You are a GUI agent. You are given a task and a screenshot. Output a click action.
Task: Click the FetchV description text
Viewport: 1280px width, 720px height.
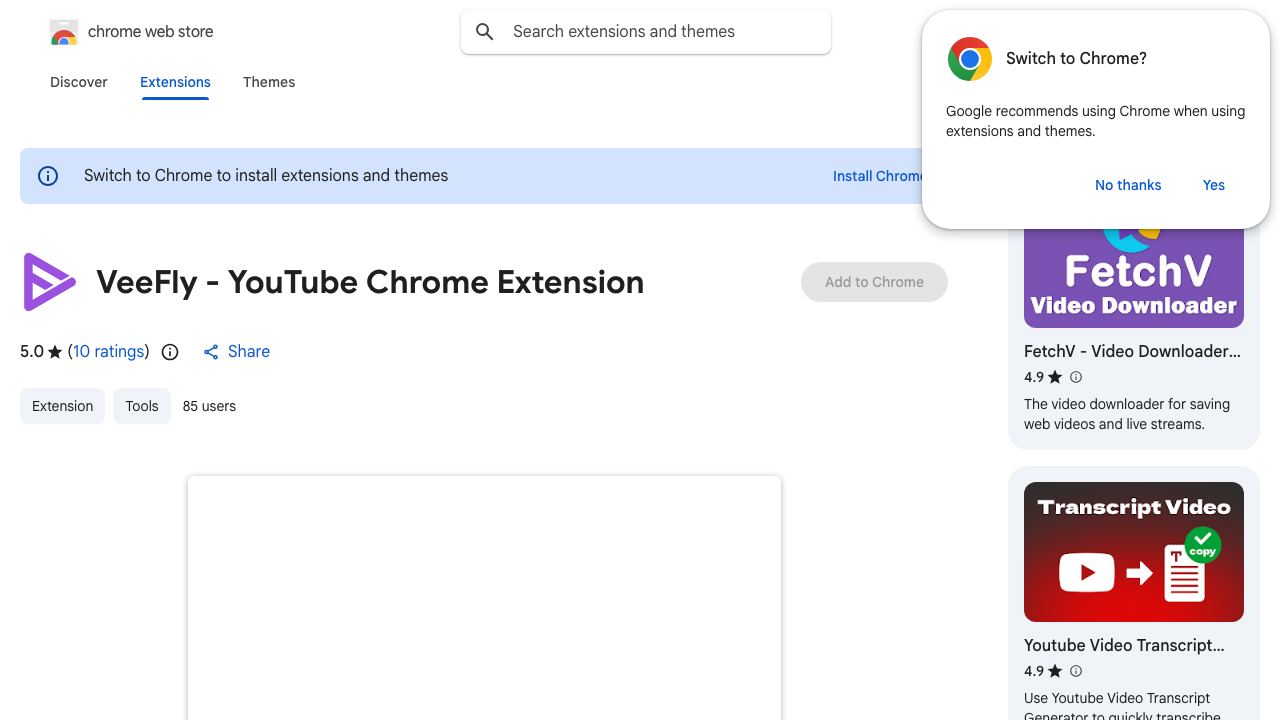pyautogui.click(x=1127, y=414)
